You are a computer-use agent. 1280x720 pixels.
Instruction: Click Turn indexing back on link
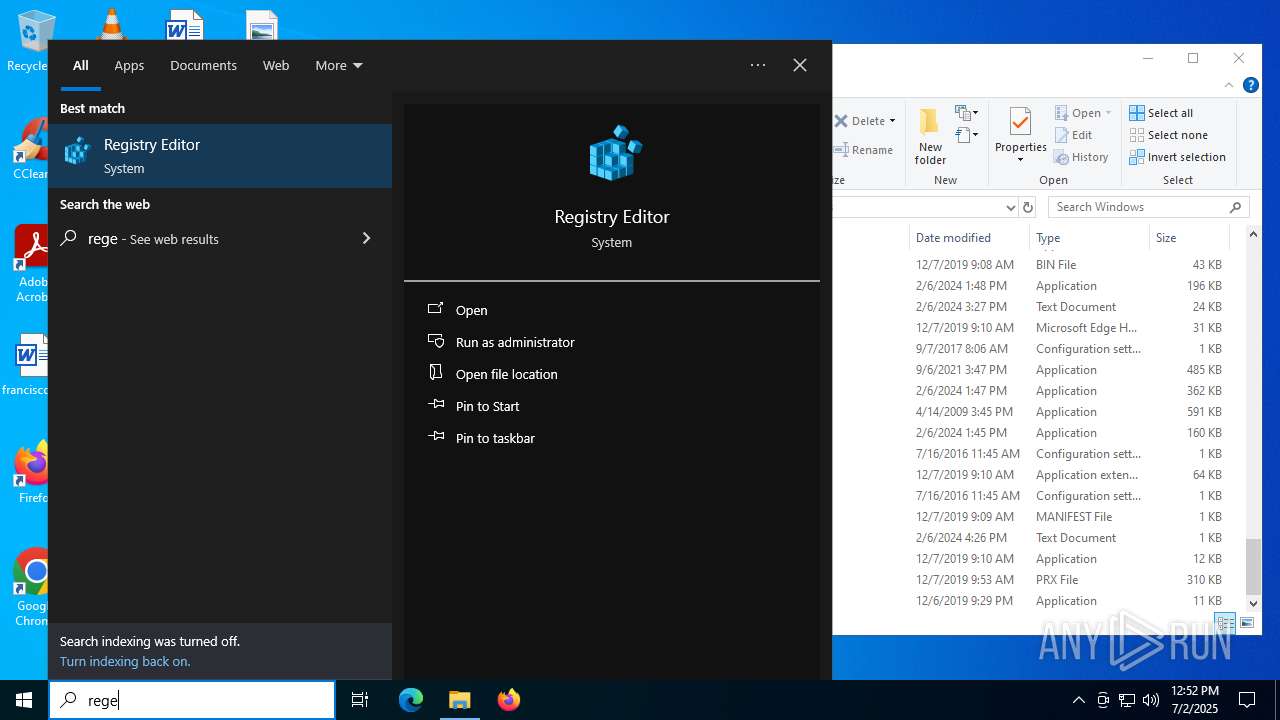tap(125, 661)
